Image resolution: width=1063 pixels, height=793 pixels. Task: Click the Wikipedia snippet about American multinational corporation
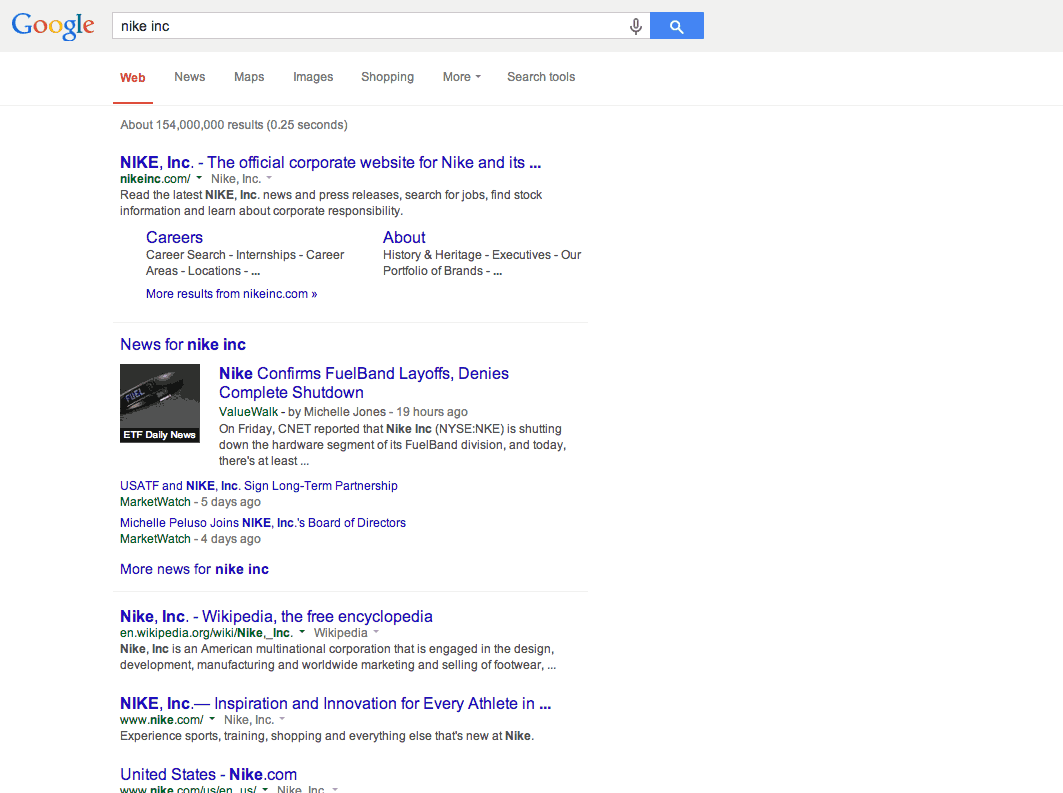[x=338, y=657]
